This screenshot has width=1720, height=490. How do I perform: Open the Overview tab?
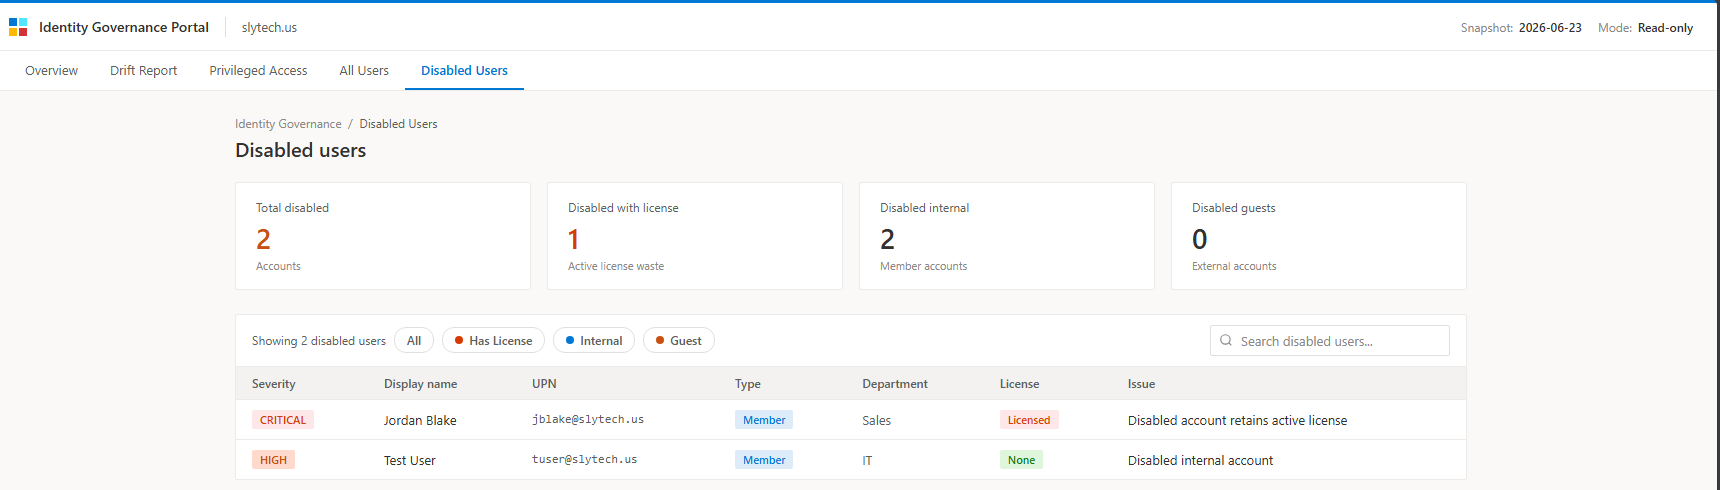point(51,70)
